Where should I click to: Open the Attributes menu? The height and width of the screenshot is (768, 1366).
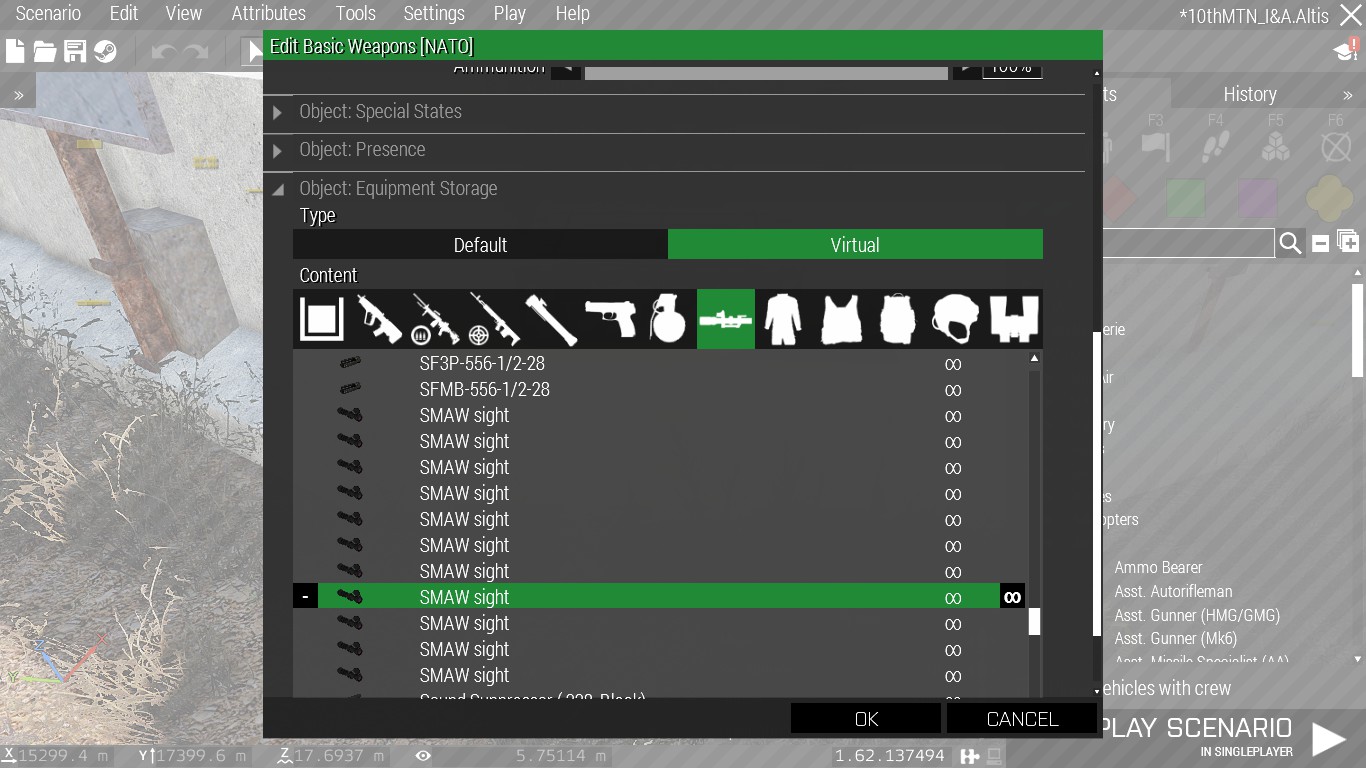(269, 14)
